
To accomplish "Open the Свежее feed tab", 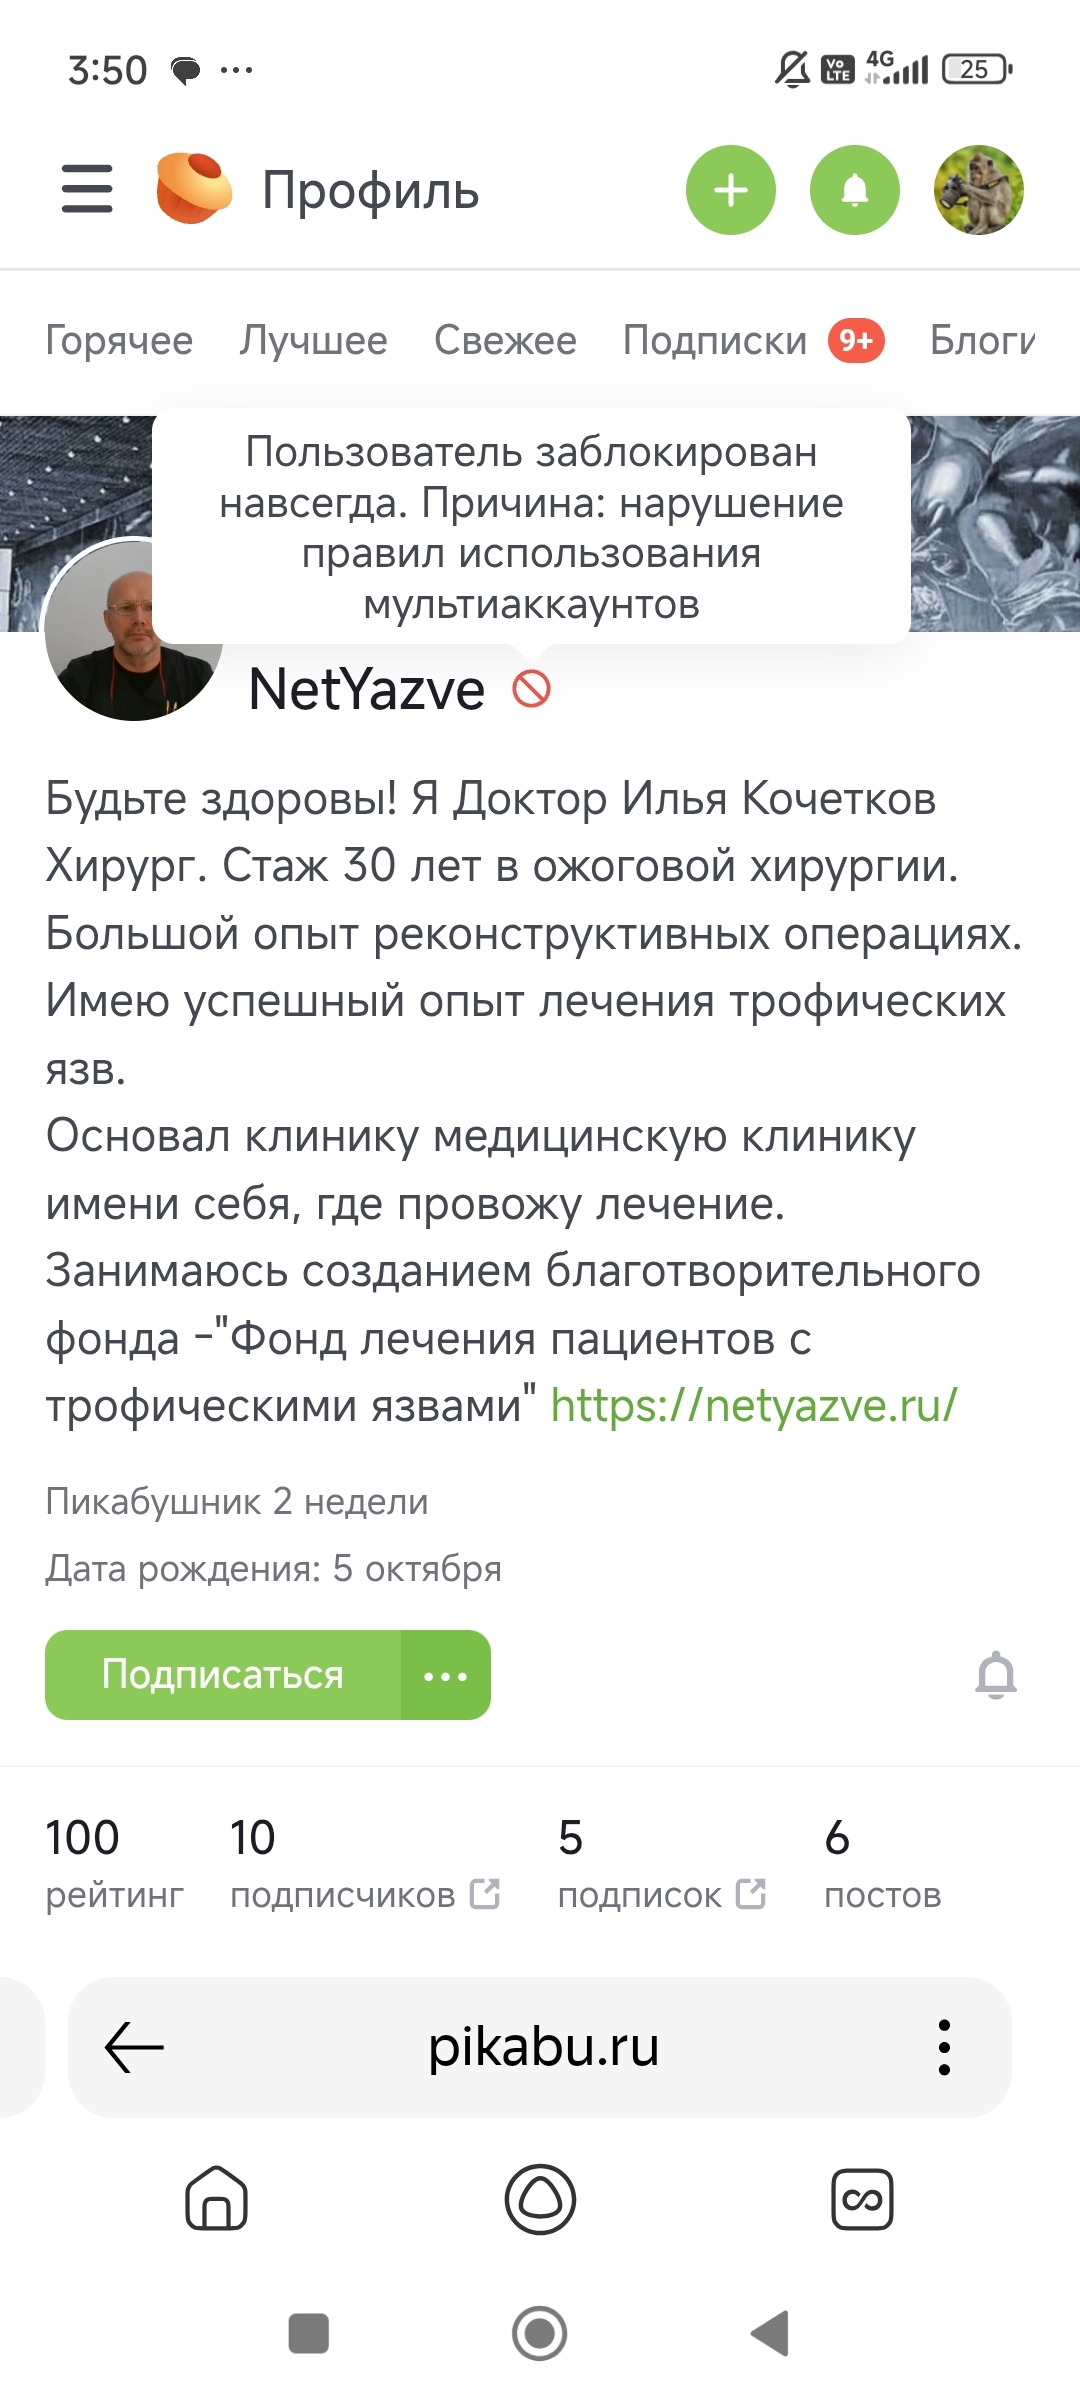I will (505, 341).
